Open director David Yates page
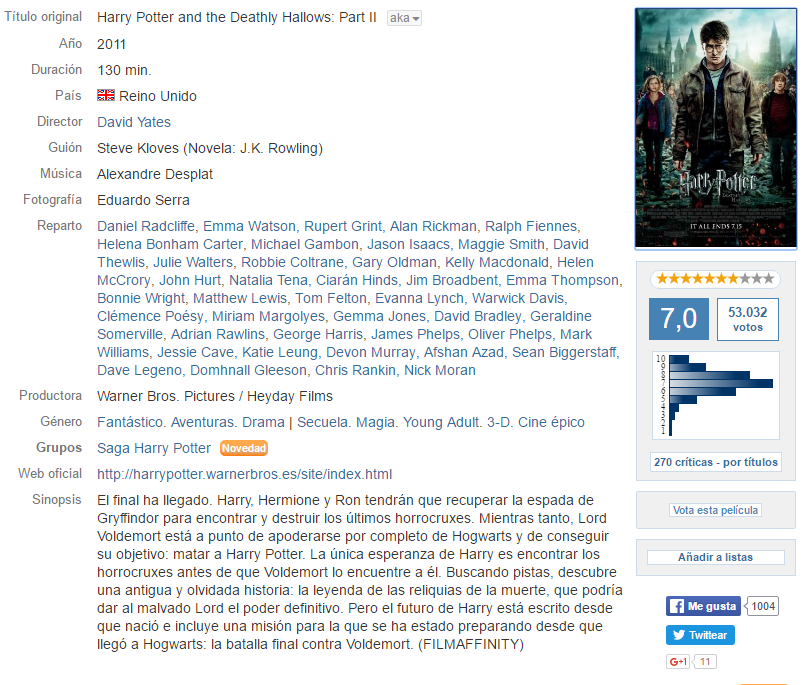The height and width of the screenshot is (685, 802). click(x=134, y=122)
